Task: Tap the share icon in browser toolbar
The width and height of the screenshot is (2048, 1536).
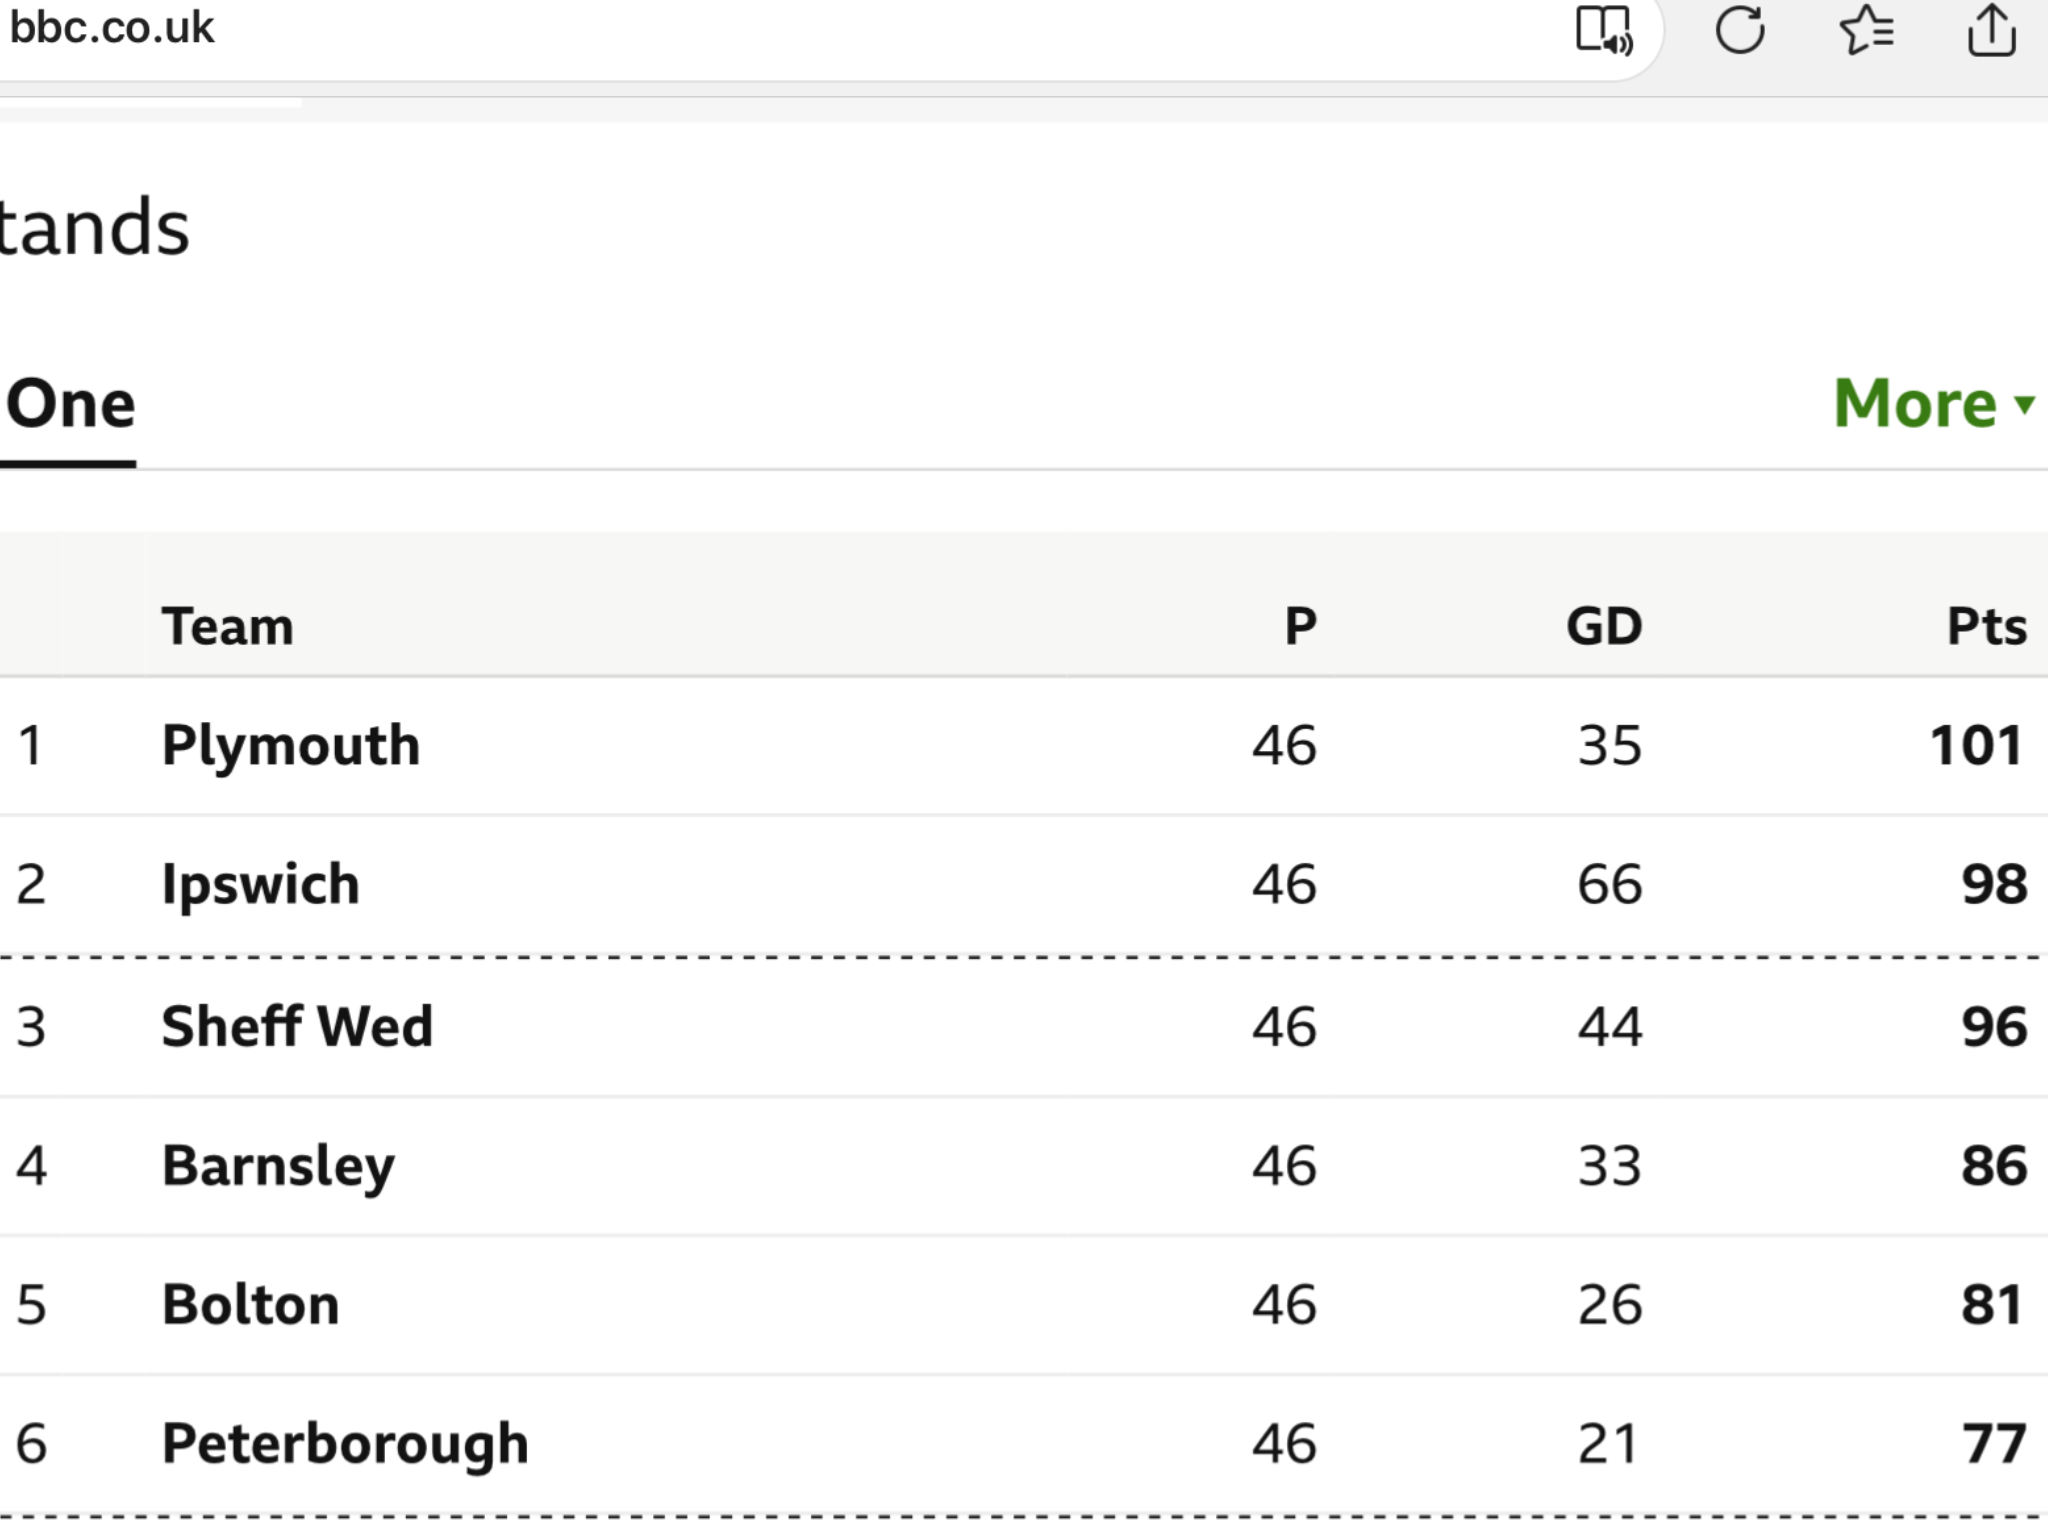Action: [x=1991, y=30]
